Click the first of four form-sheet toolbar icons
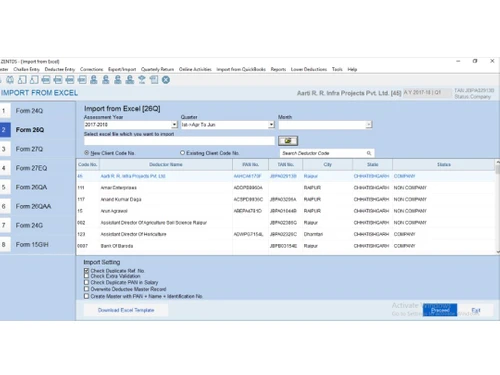This screenshot has height=375, width=500. 46,80
